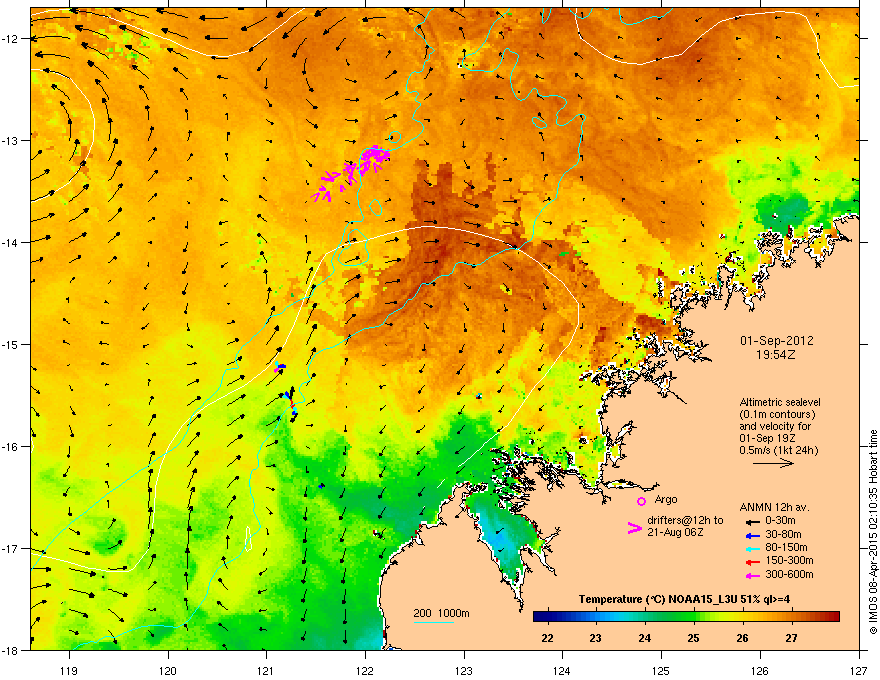The width and height of the screenshot is (880, 680).
Task: Click the longitude axis label 126
Action: coord(760,670)
